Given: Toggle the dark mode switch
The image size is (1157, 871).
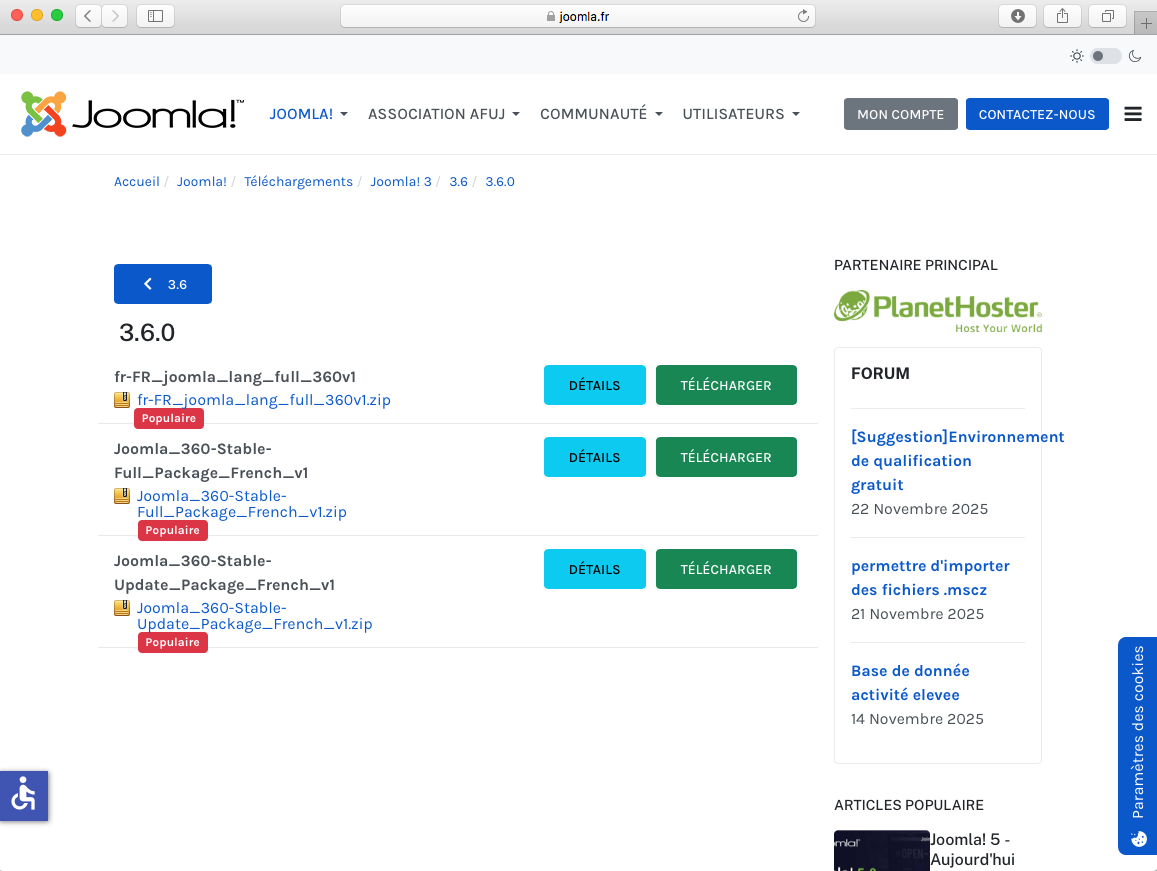Looking at the screenshot, I should tap(1105, 56).
